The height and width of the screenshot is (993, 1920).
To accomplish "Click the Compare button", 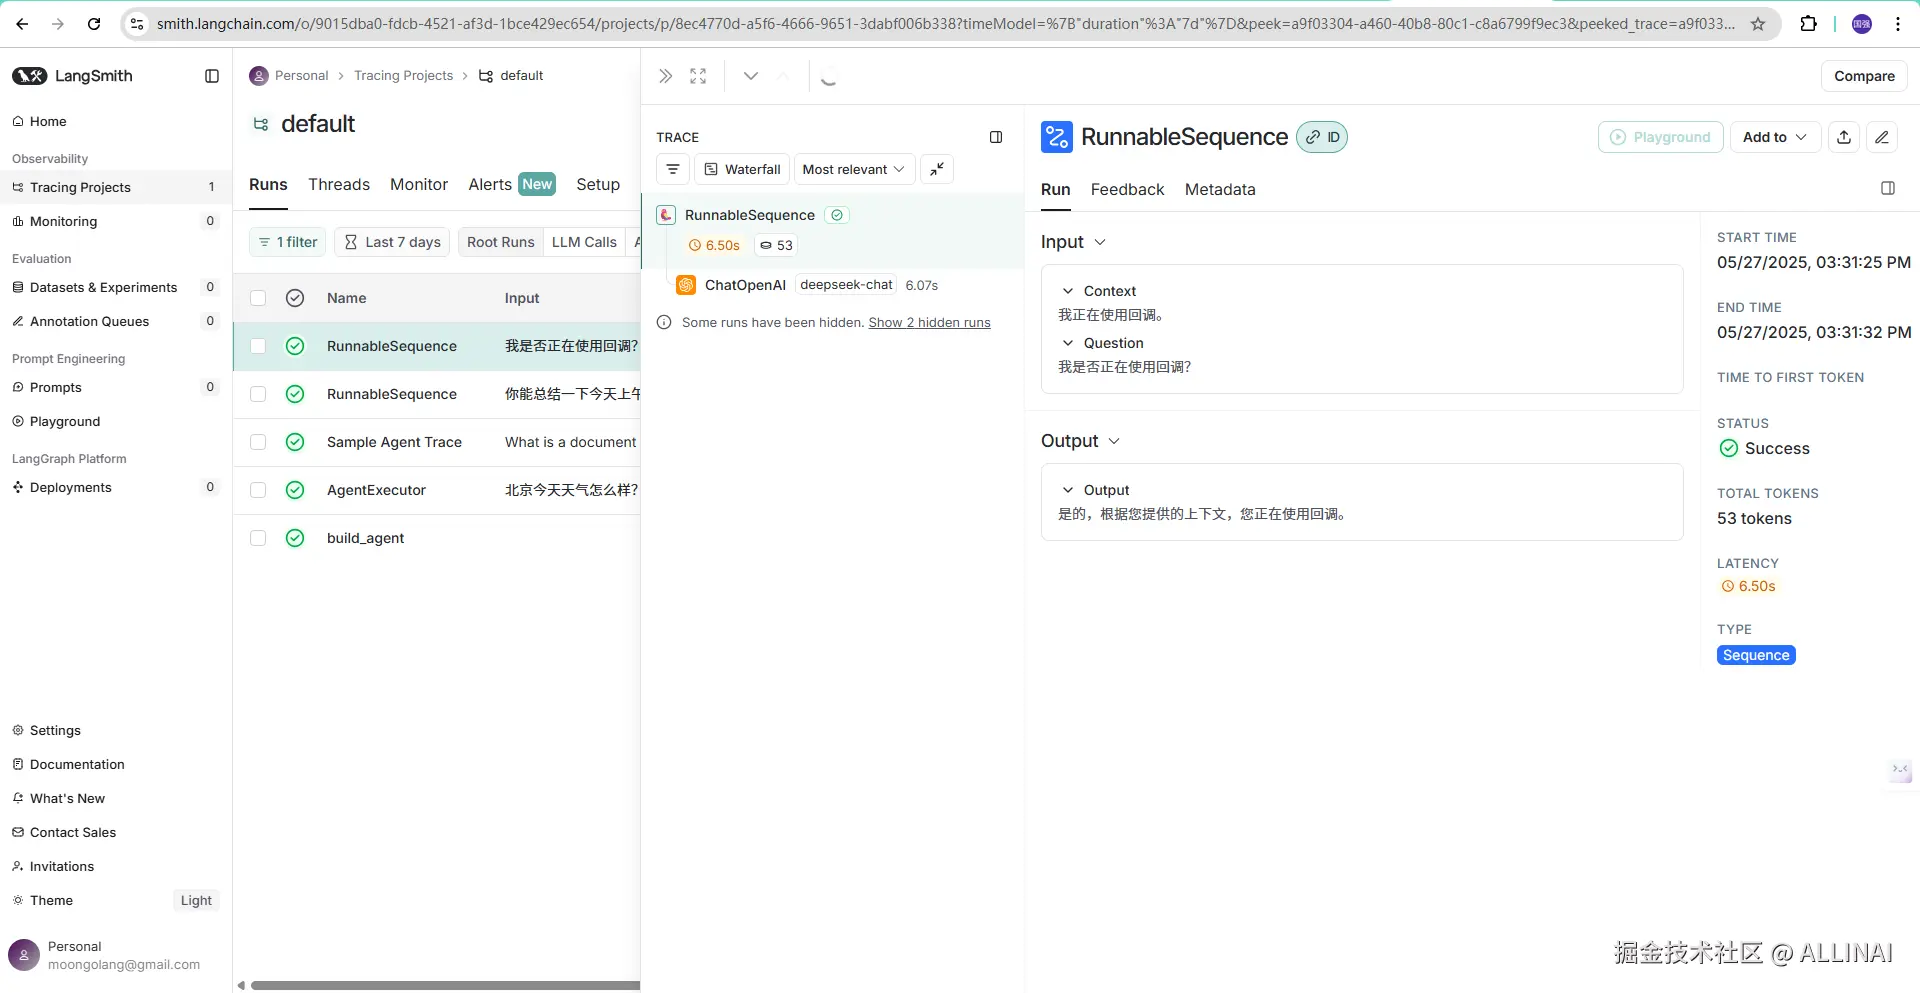I will click(x=1864, y=76).
